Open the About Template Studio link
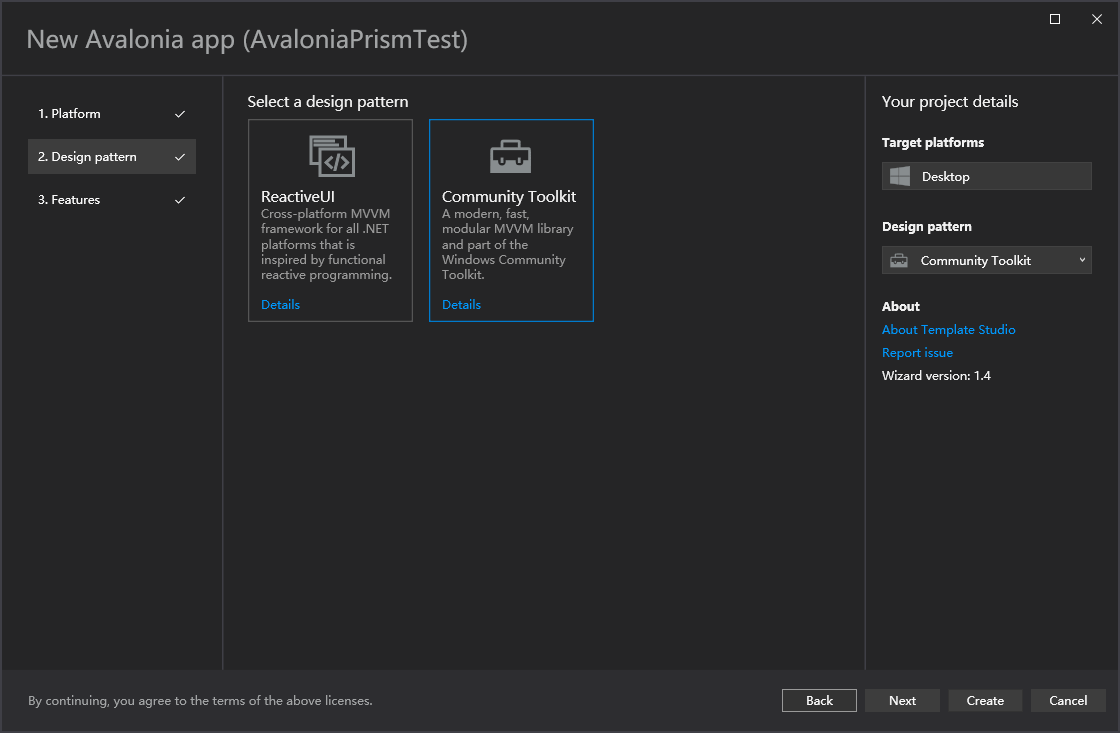 [948, 330]
